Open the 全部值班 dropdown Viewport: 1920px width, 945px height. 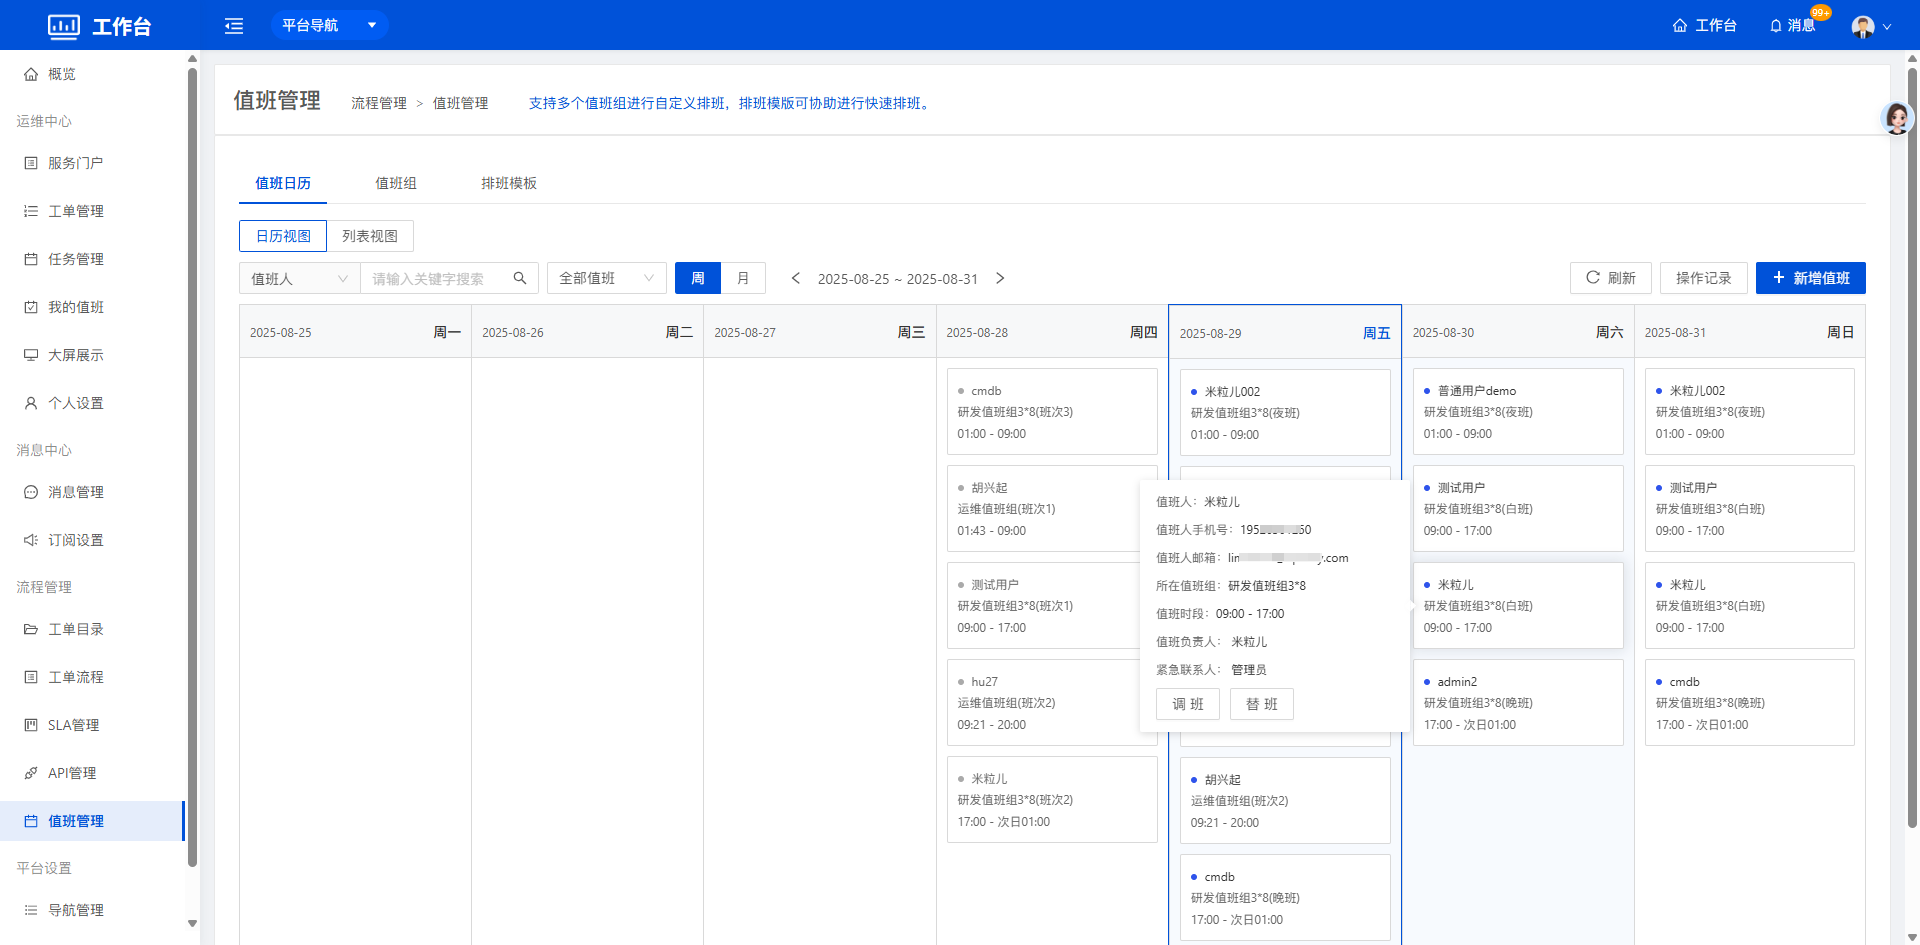606,278
